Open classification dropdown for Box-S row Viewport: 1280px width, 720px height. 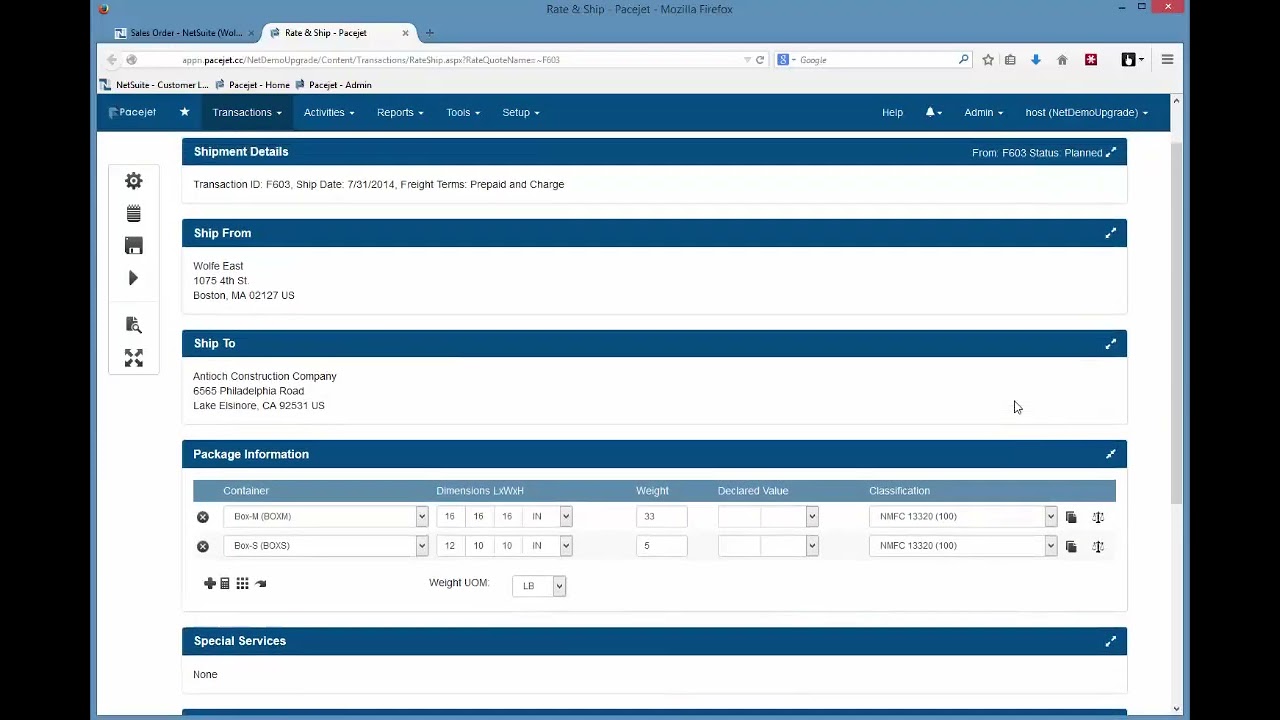pos(963,545)
